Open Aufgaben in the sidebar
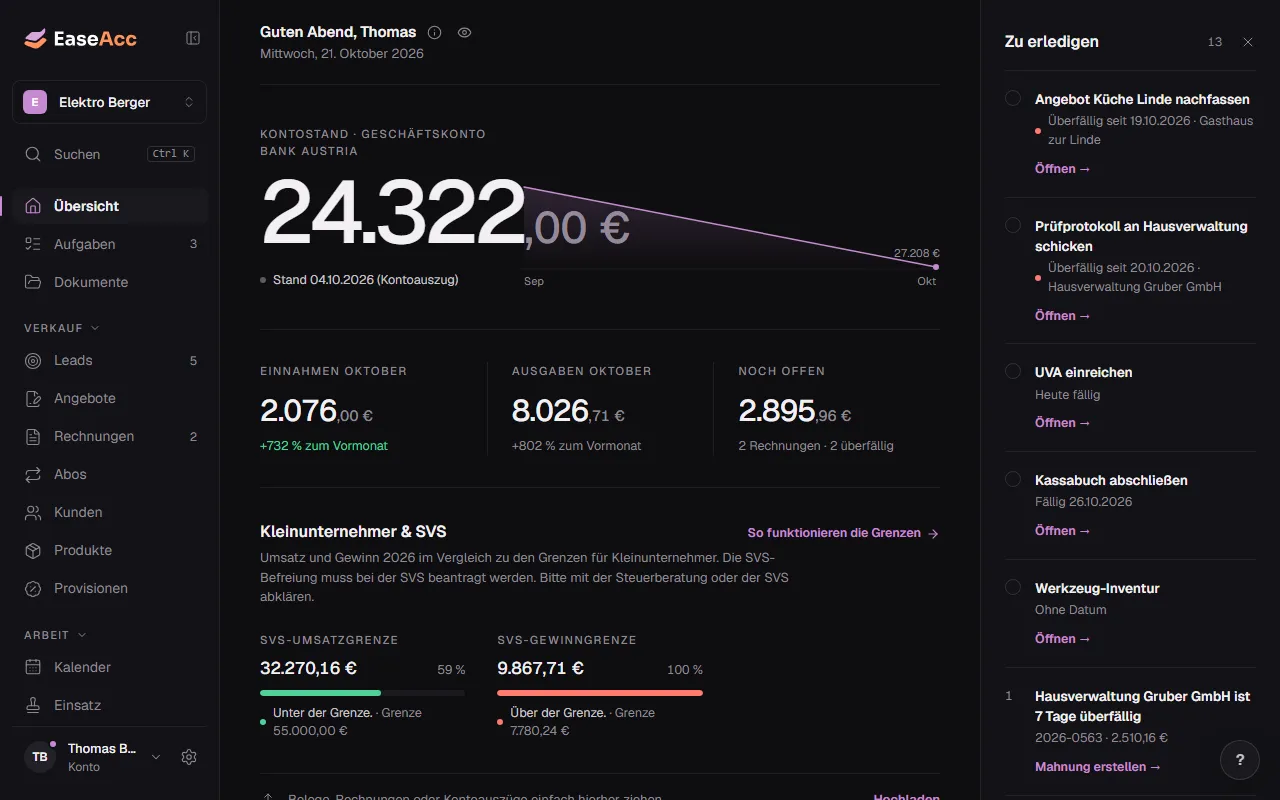This screenshot has width=1280, height=800. 109,244
